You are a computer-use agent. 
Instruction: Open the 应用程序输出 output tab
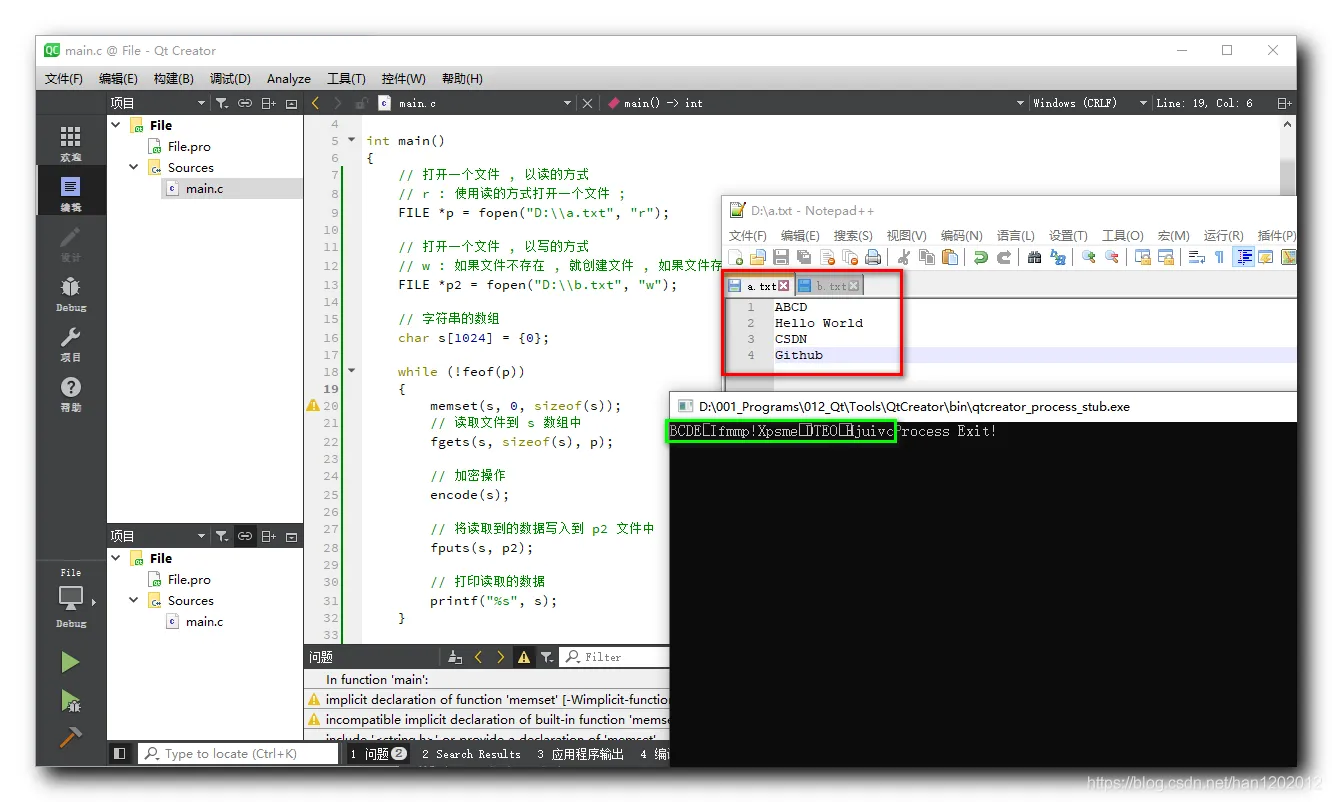tap(580, 754)
